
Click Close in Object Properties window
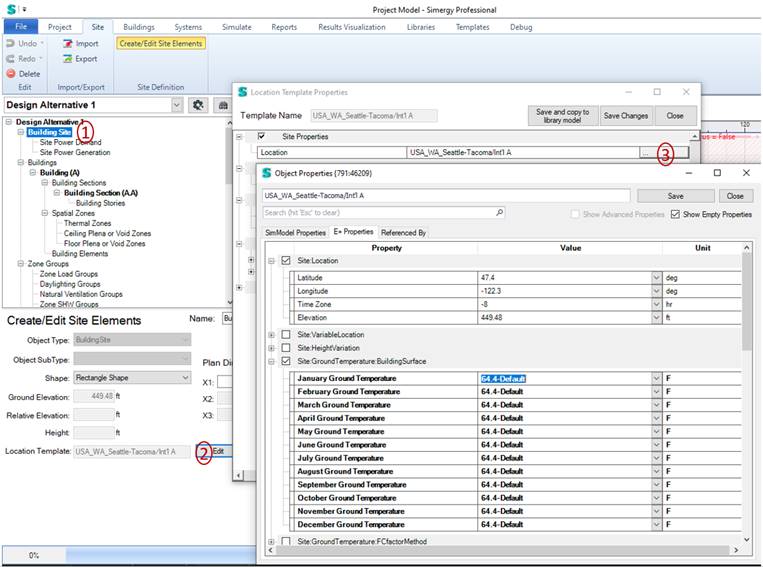(x=735, y=196)
